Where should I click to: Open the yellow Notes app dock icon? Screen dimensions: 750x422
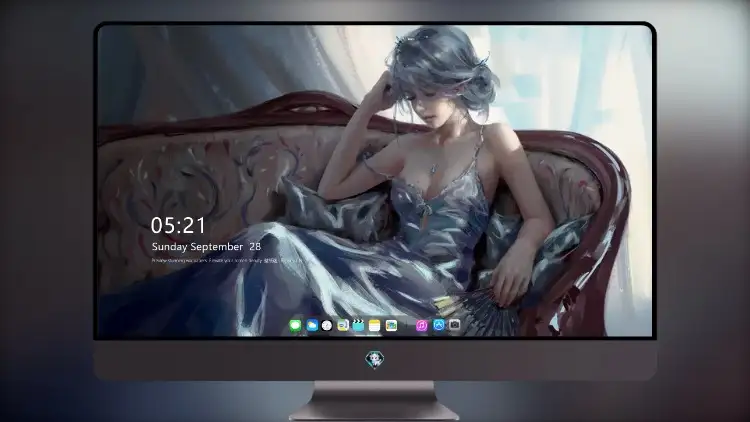tap(375, 326)
